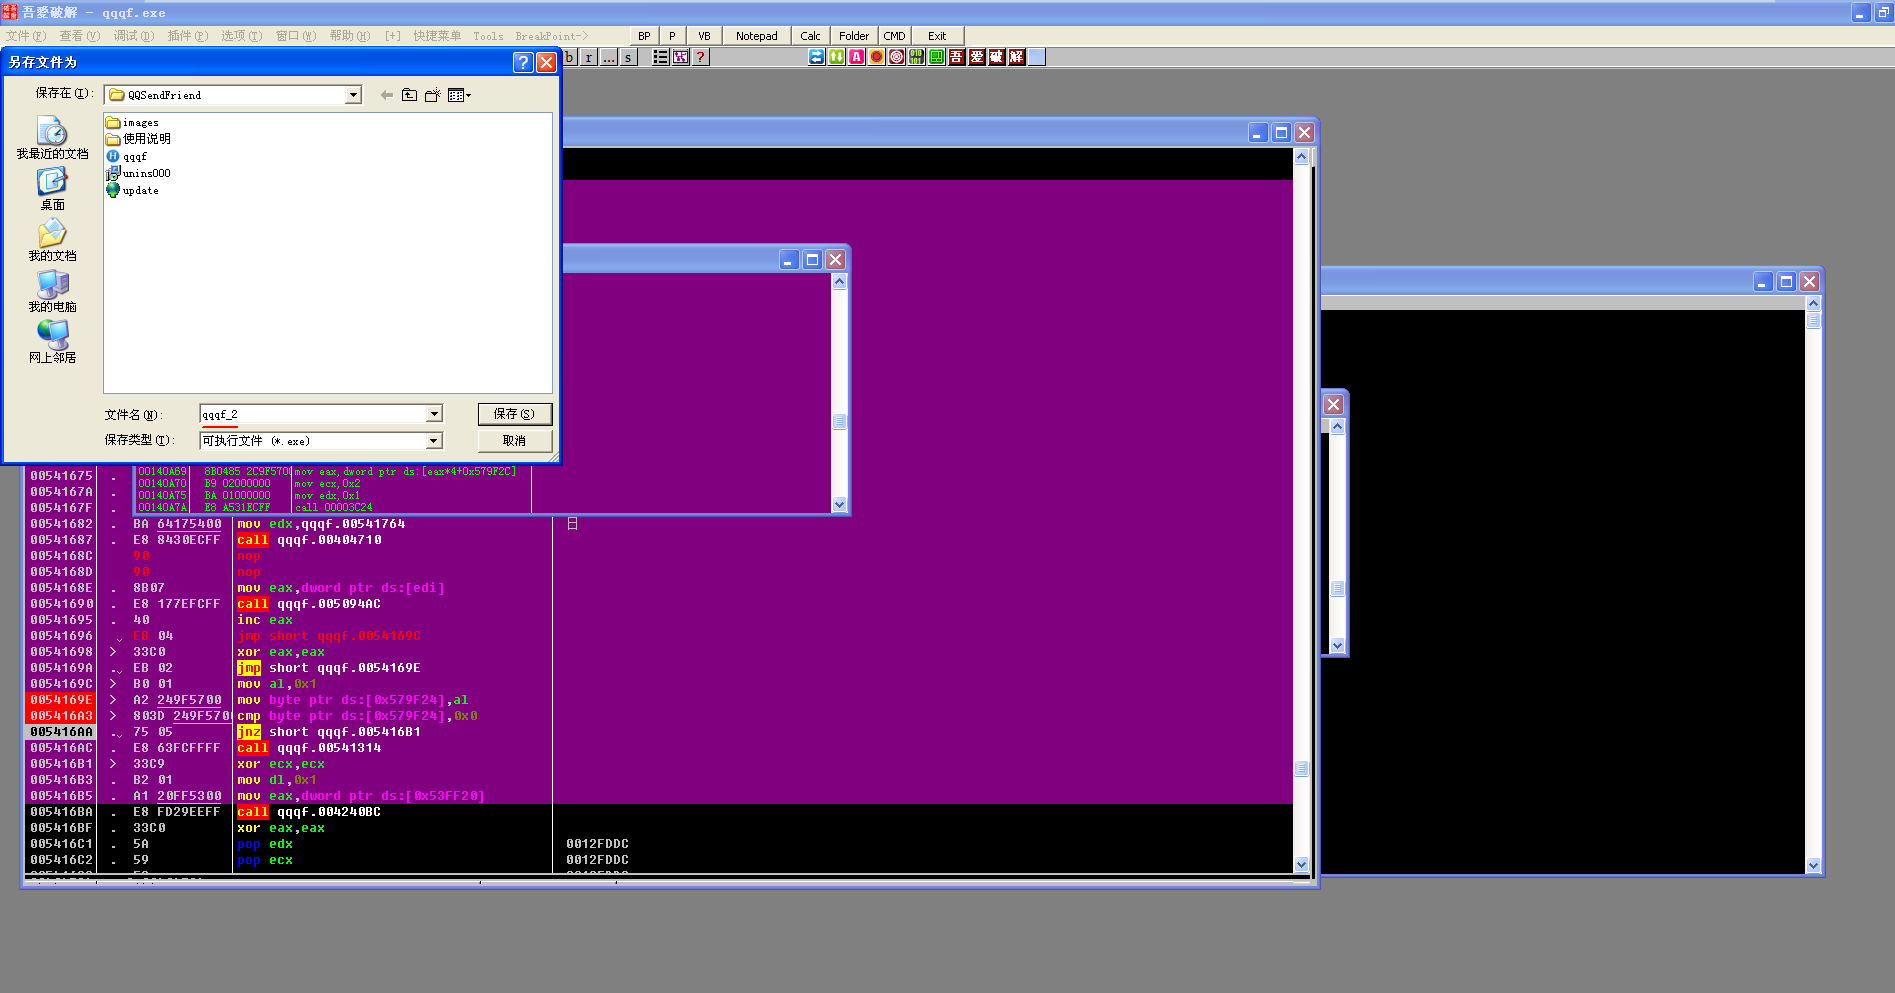Click the red '爱' toolbar icon
Image resolution: width=1895 pixels, height=993 pixels.
pyautogui.click(x=977, y=57)
